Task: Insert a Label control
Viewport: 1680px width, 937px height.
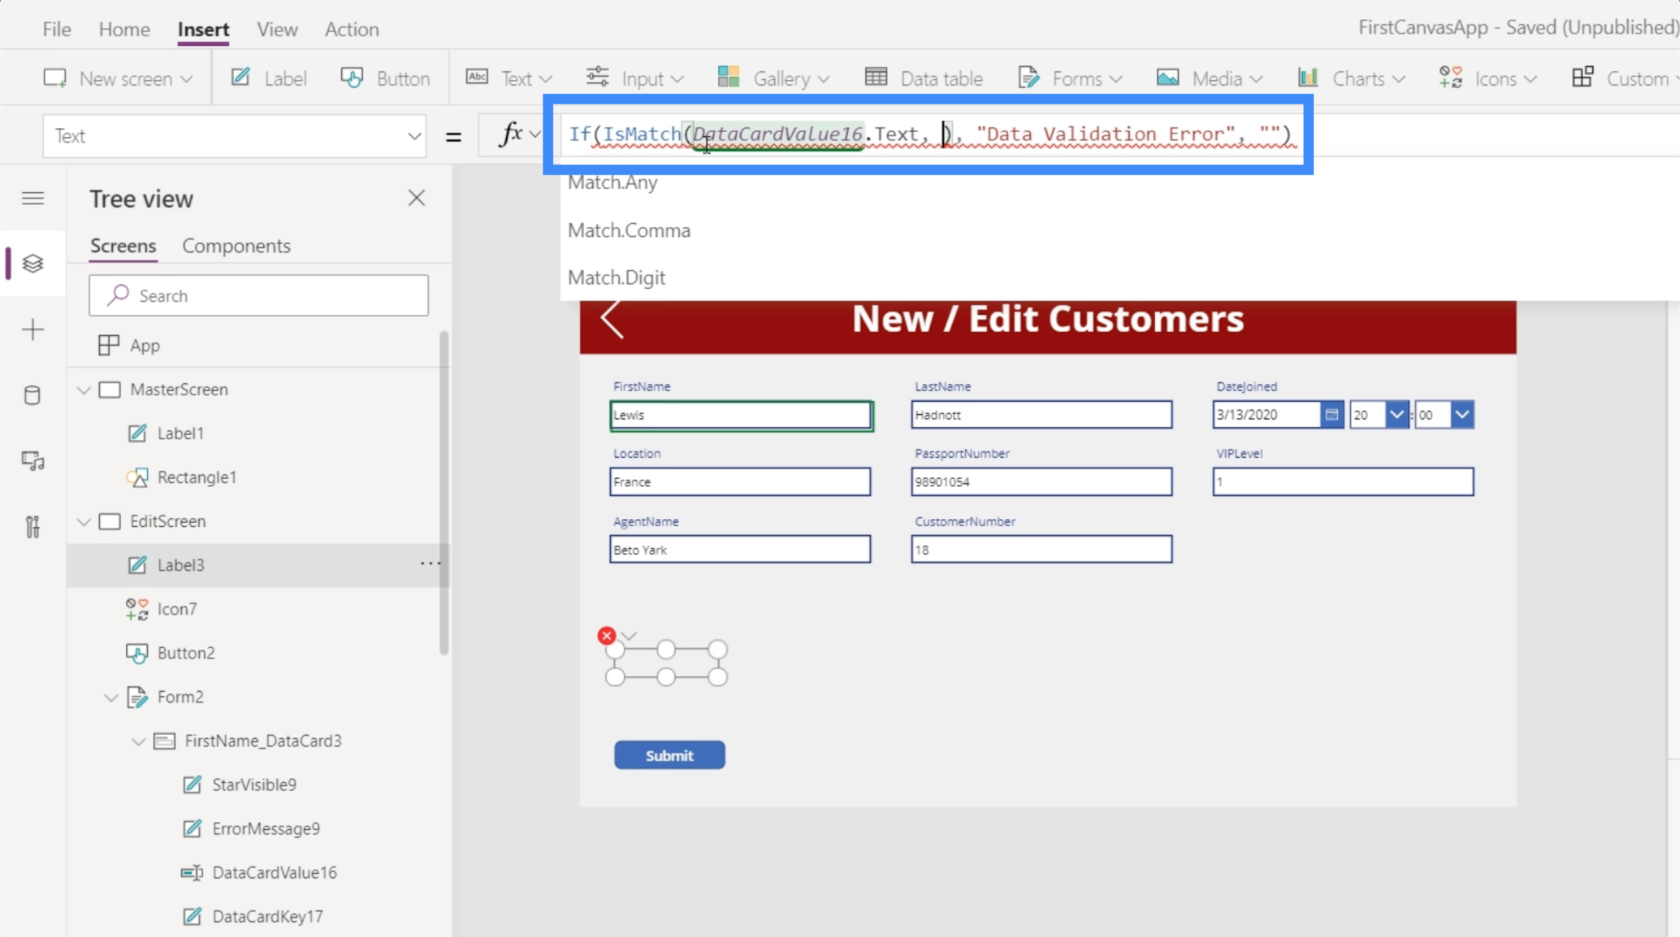Action: [x=269, y=78]
